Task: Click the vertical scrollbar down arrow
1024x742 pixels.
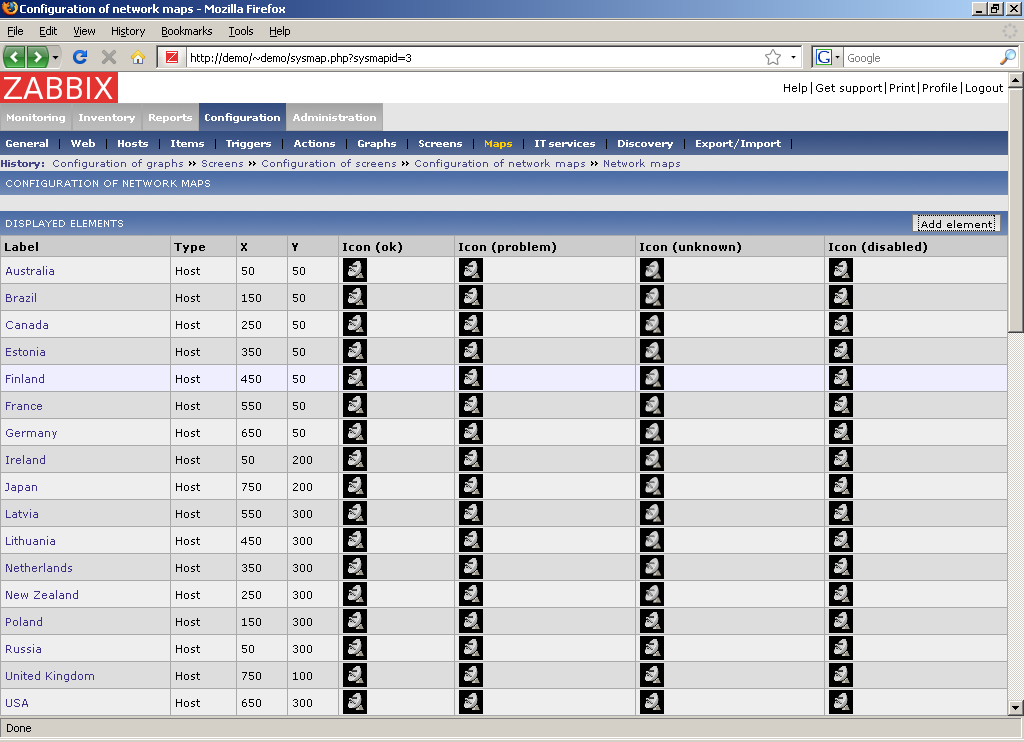Action: pos(1016,707)
